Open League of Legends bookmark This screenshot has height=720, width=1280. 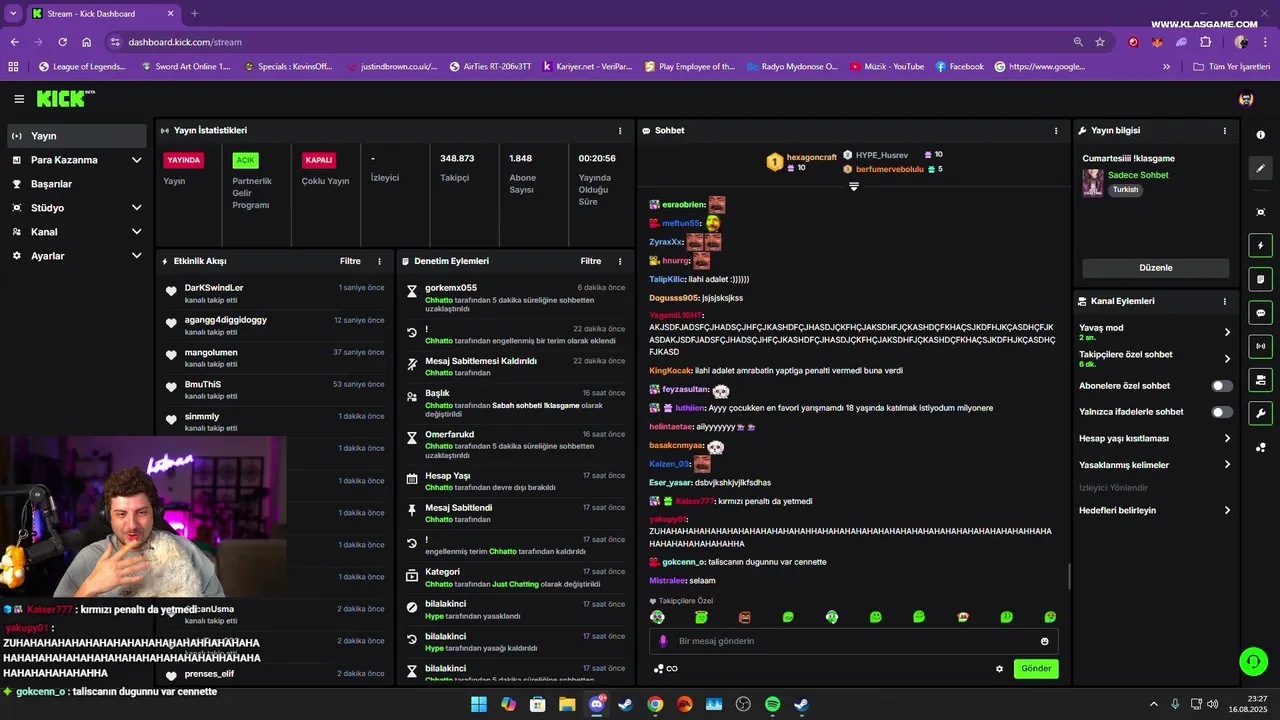(82, 66)
